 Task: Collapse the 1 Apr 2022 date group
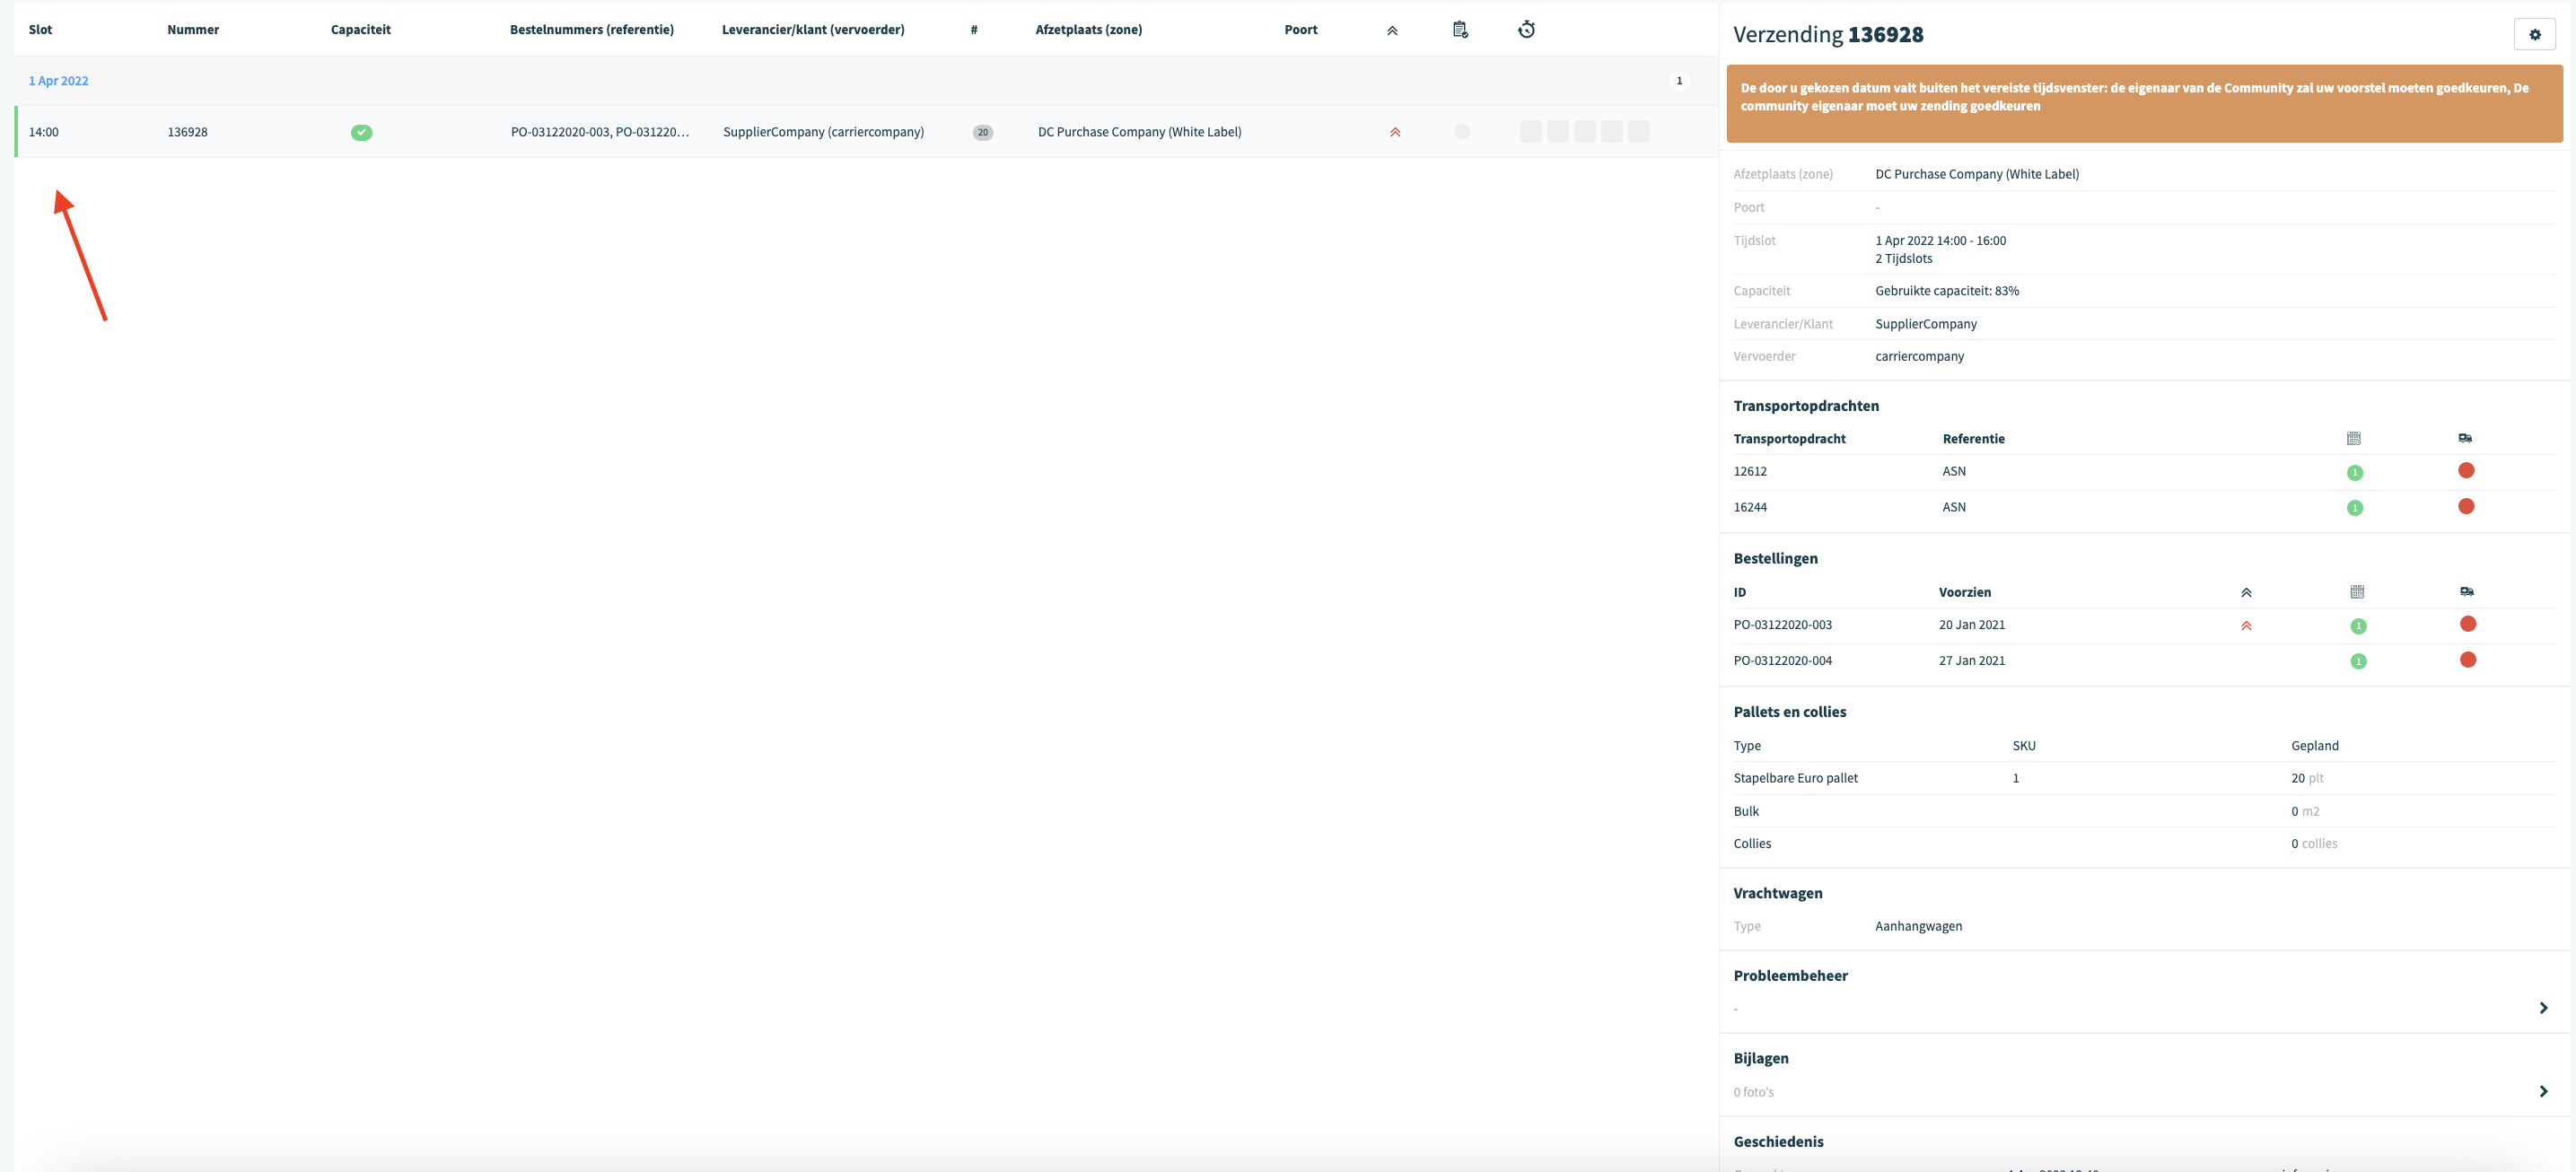pos(58,81)
